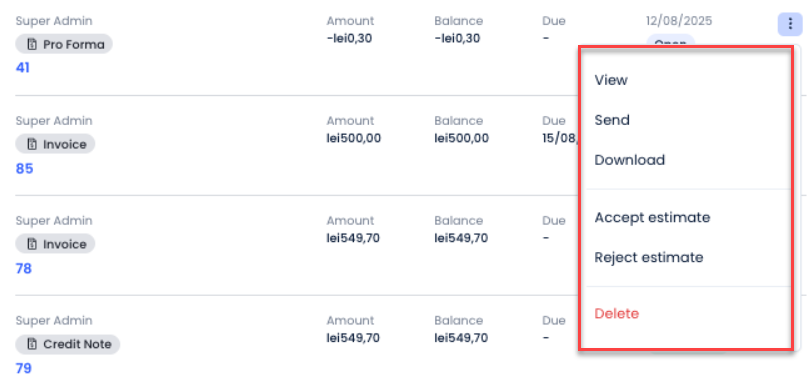Select View from the context menu
The image size is (812, 379).
point(611,80)
